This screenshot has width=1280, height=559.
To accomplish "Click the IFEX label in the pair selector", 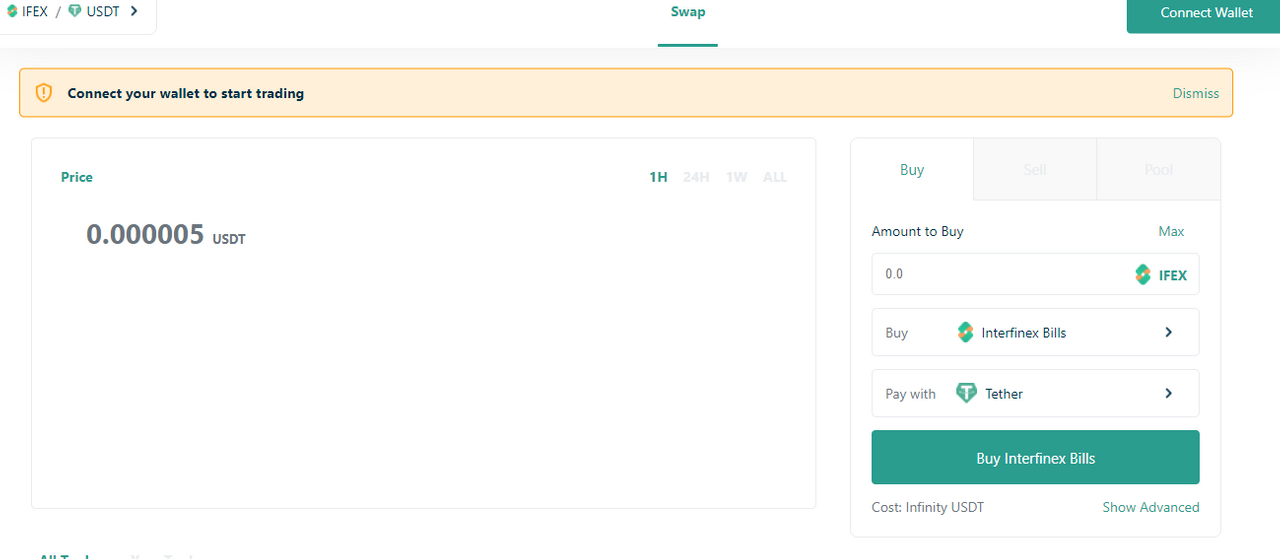I will click(x=35, y=12).
